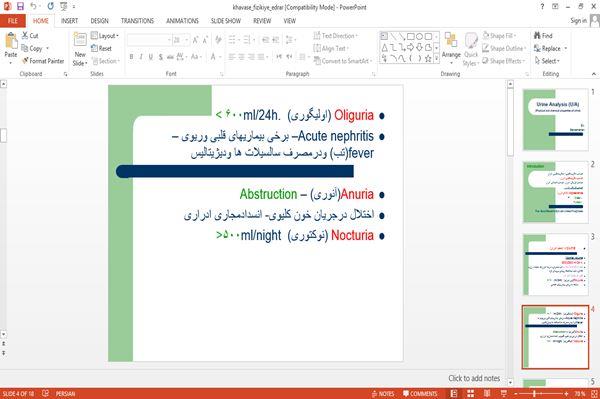Open the Shape Outline dropdown
The image size is (600, 399).
(x=504, y=48)
